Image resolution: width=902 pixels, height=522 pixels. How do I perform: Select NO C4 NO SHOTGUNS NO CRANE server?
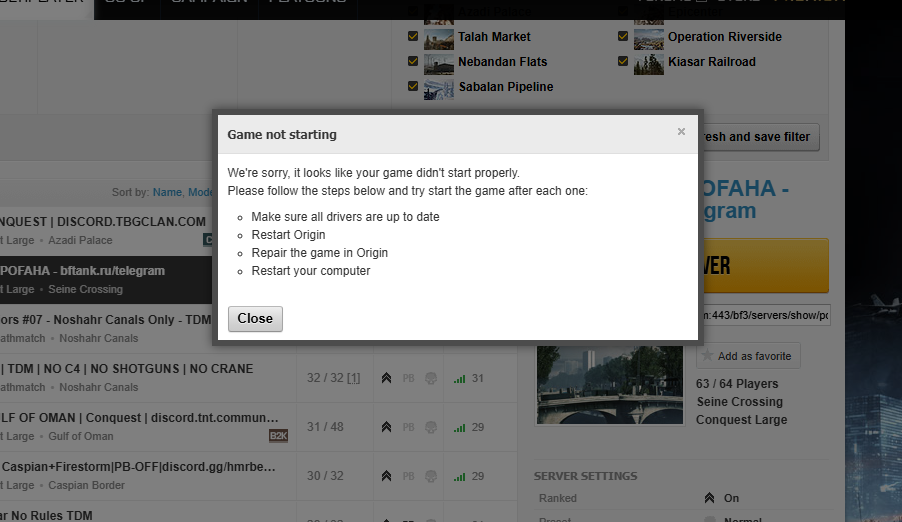(148, 378)
